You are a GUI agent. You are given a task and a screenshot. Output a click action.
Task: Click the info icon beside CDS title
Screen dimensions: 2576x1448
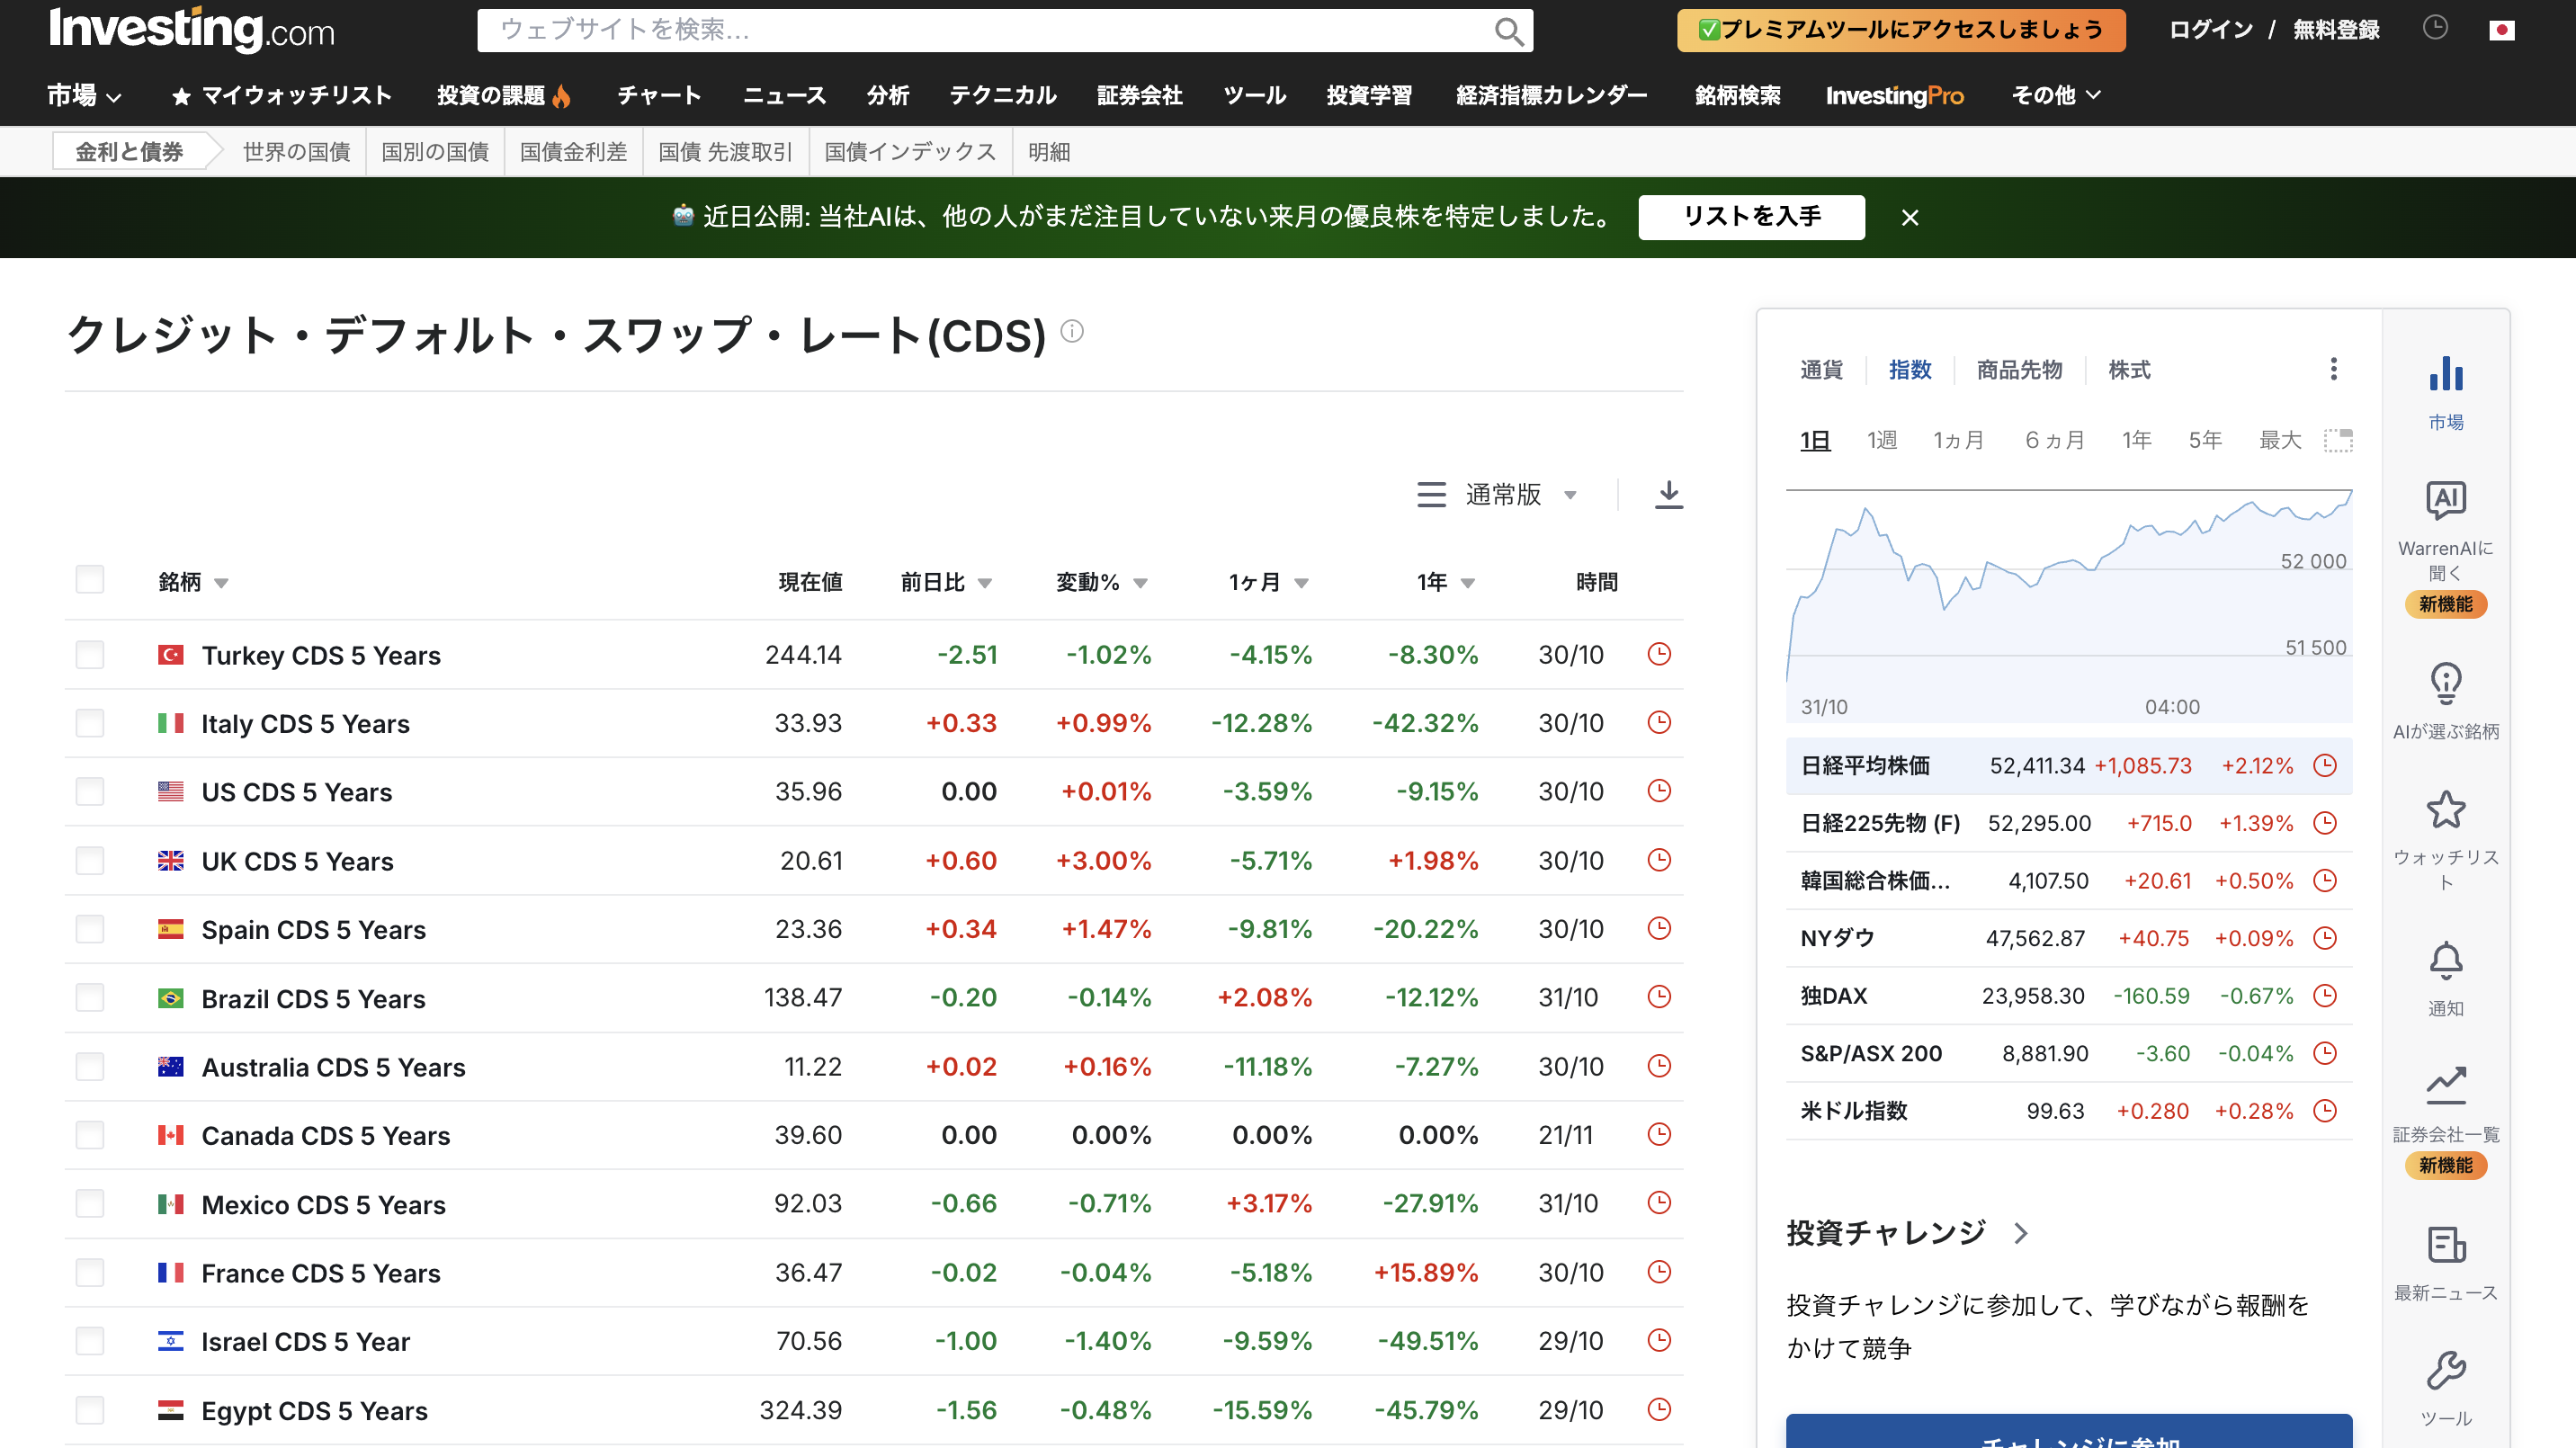[x=1071, y=331]
